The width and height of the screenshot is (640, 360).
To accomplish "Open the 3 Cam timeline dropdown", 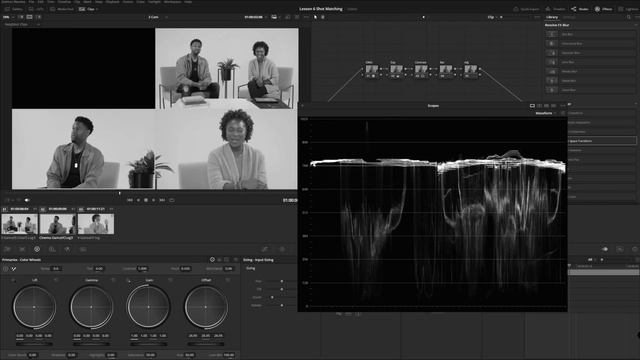I will [158, 17].
